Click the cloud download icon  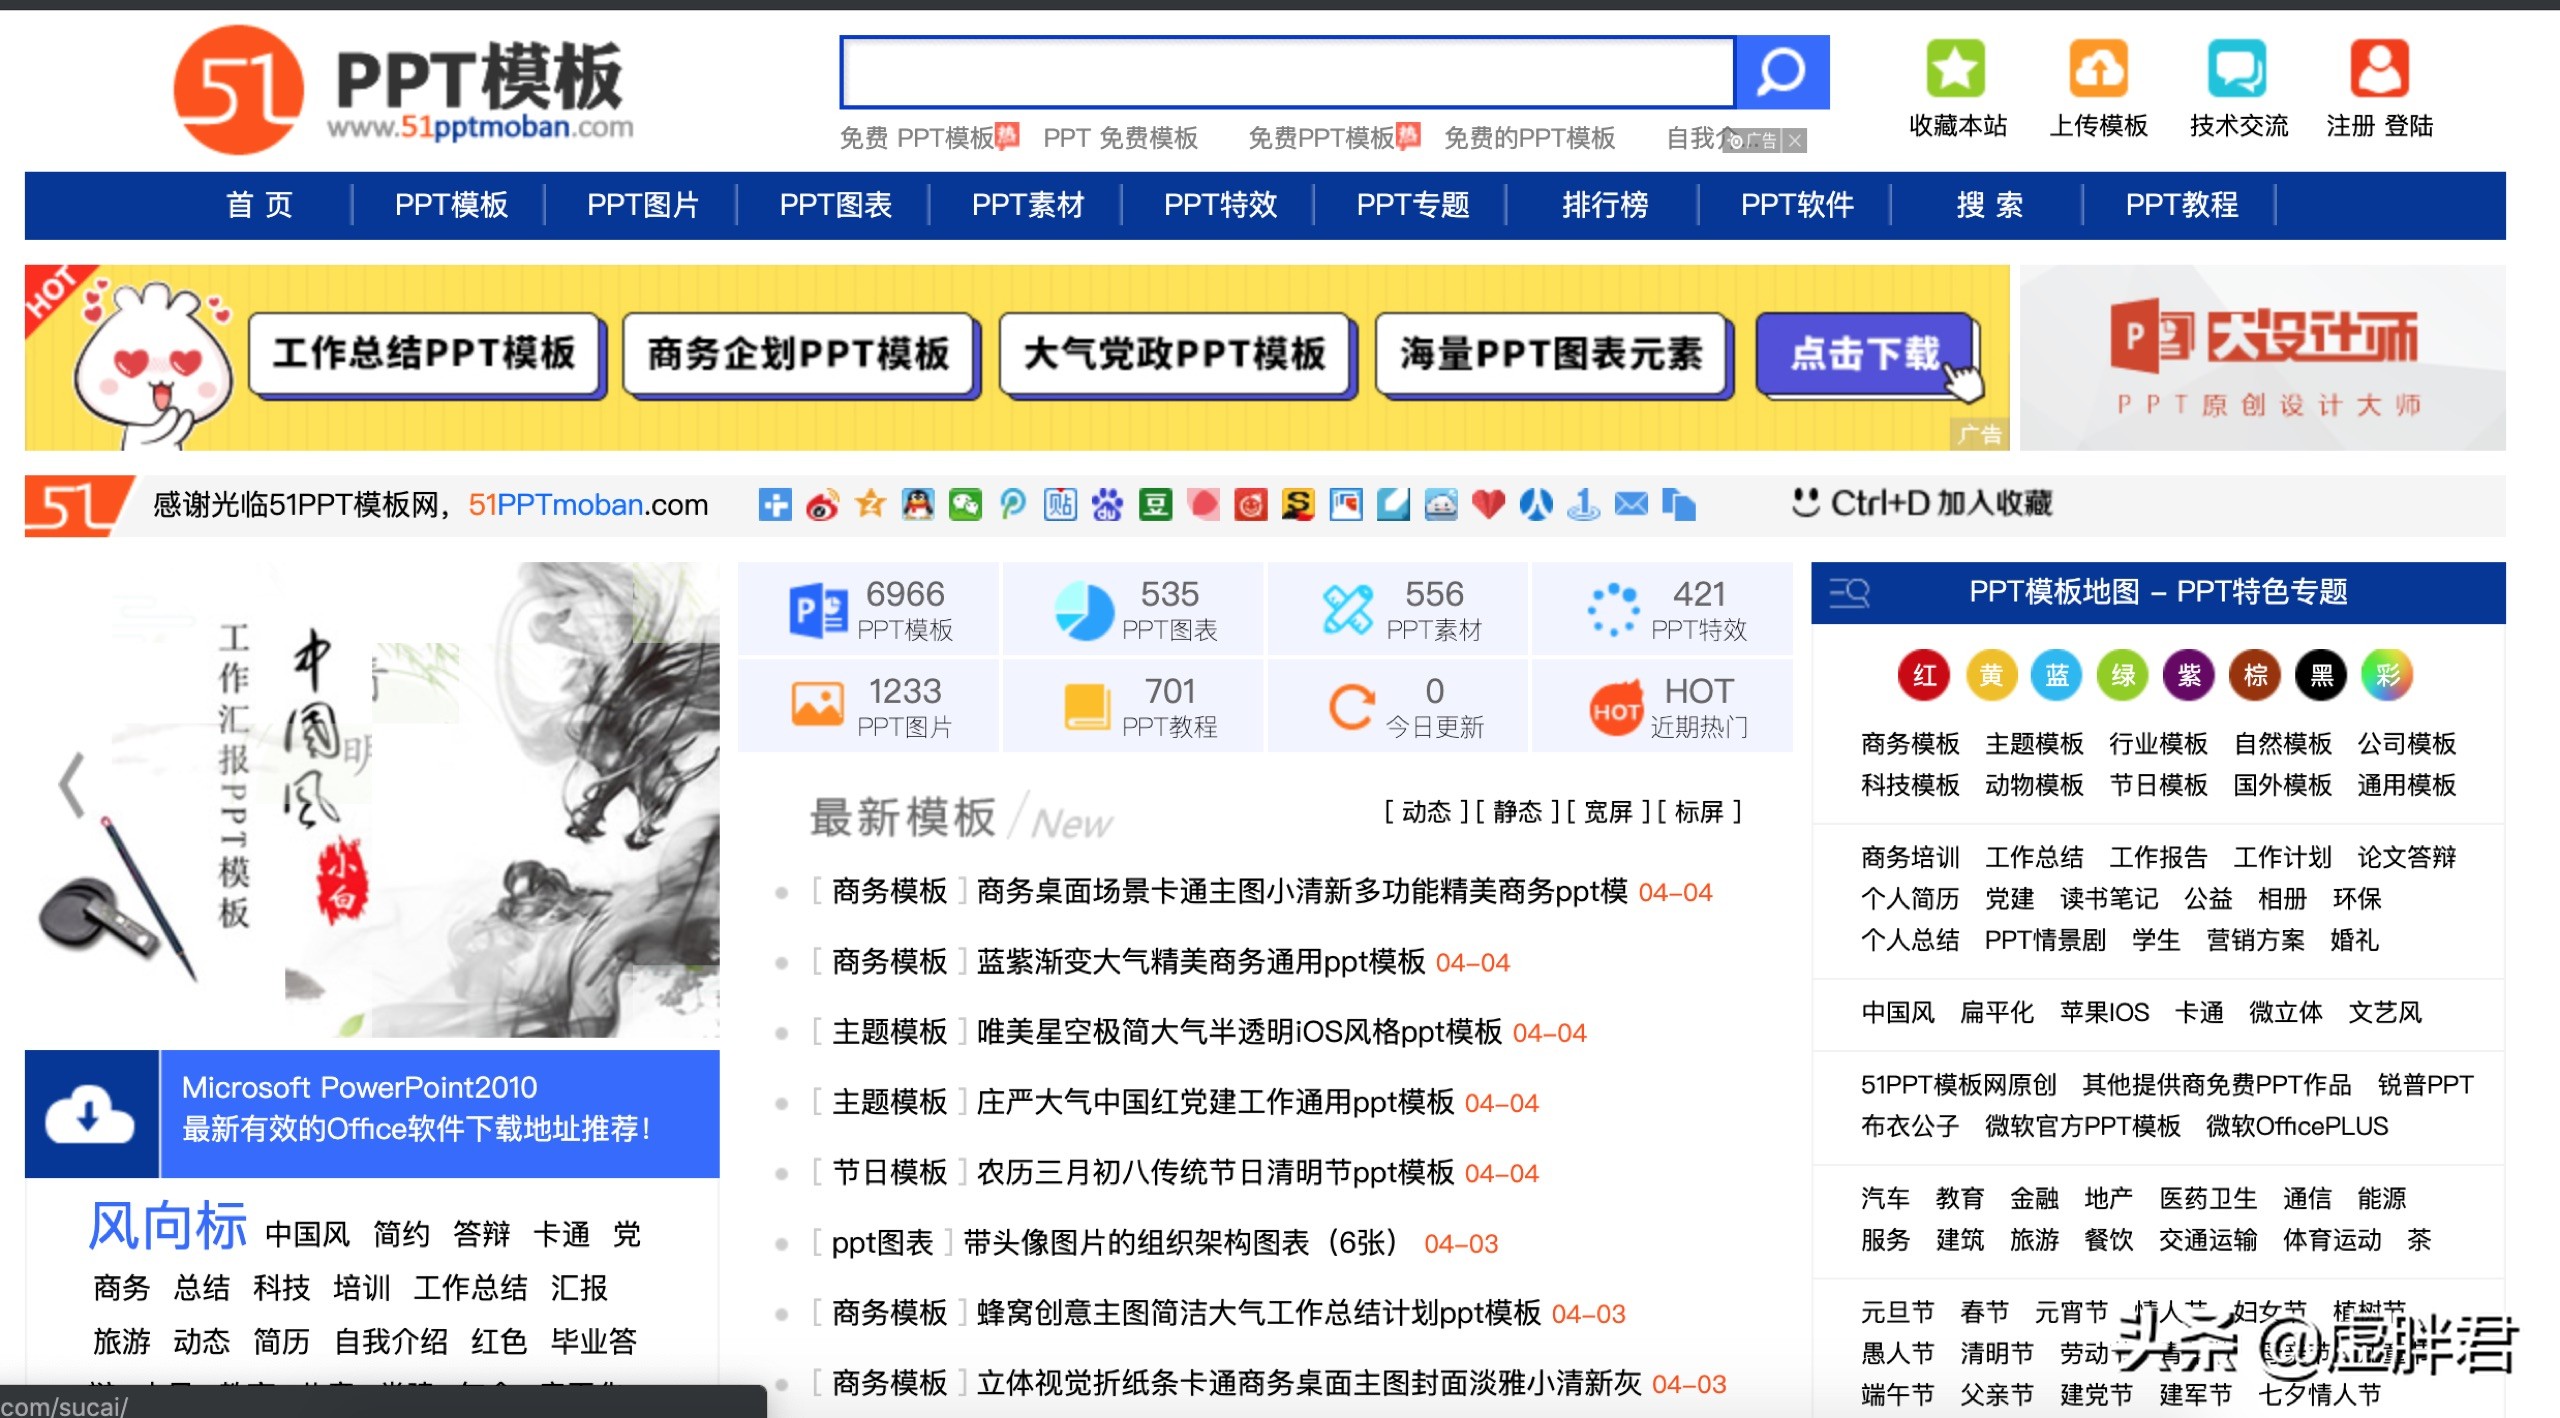coord(90,1114)
